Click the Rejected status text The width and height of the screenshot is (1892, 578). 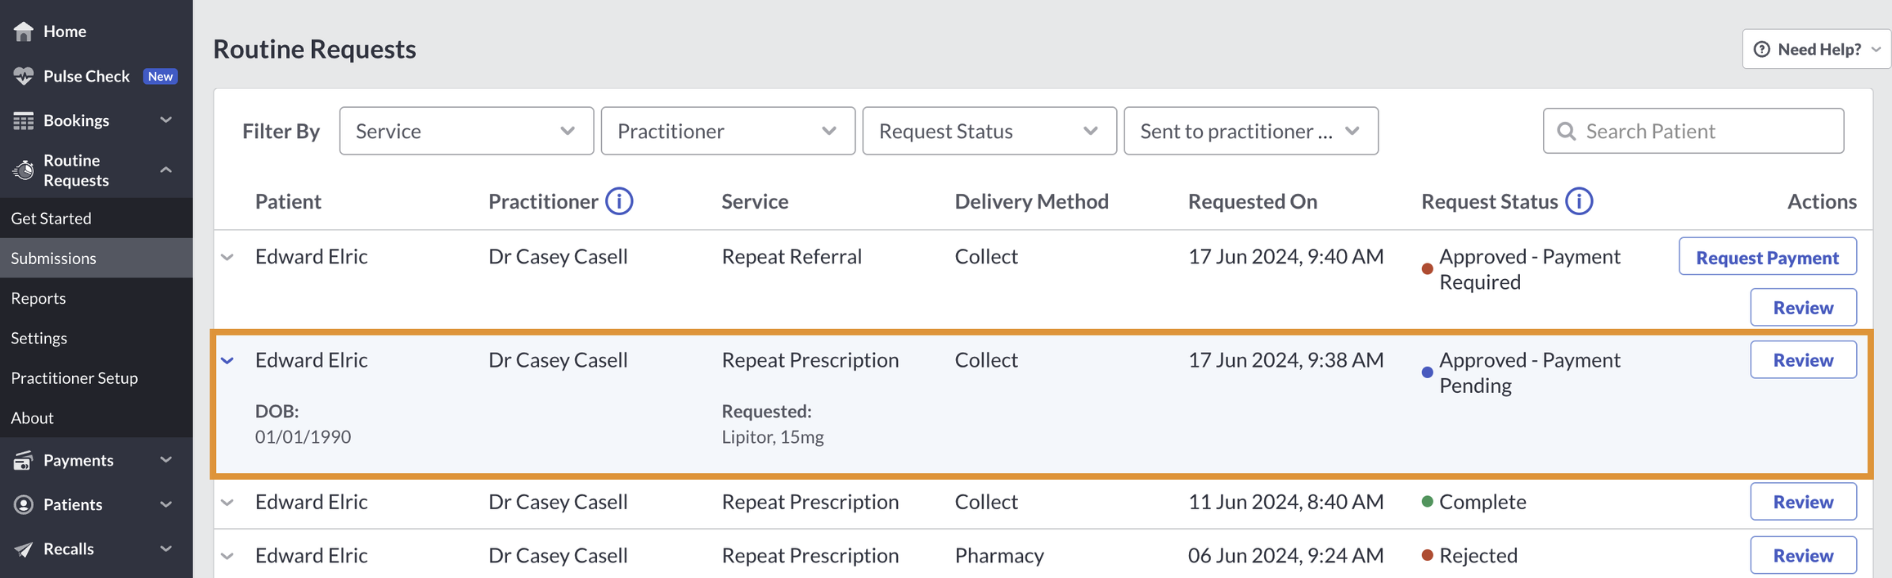pyautogui.click(x=1478, y=556)
